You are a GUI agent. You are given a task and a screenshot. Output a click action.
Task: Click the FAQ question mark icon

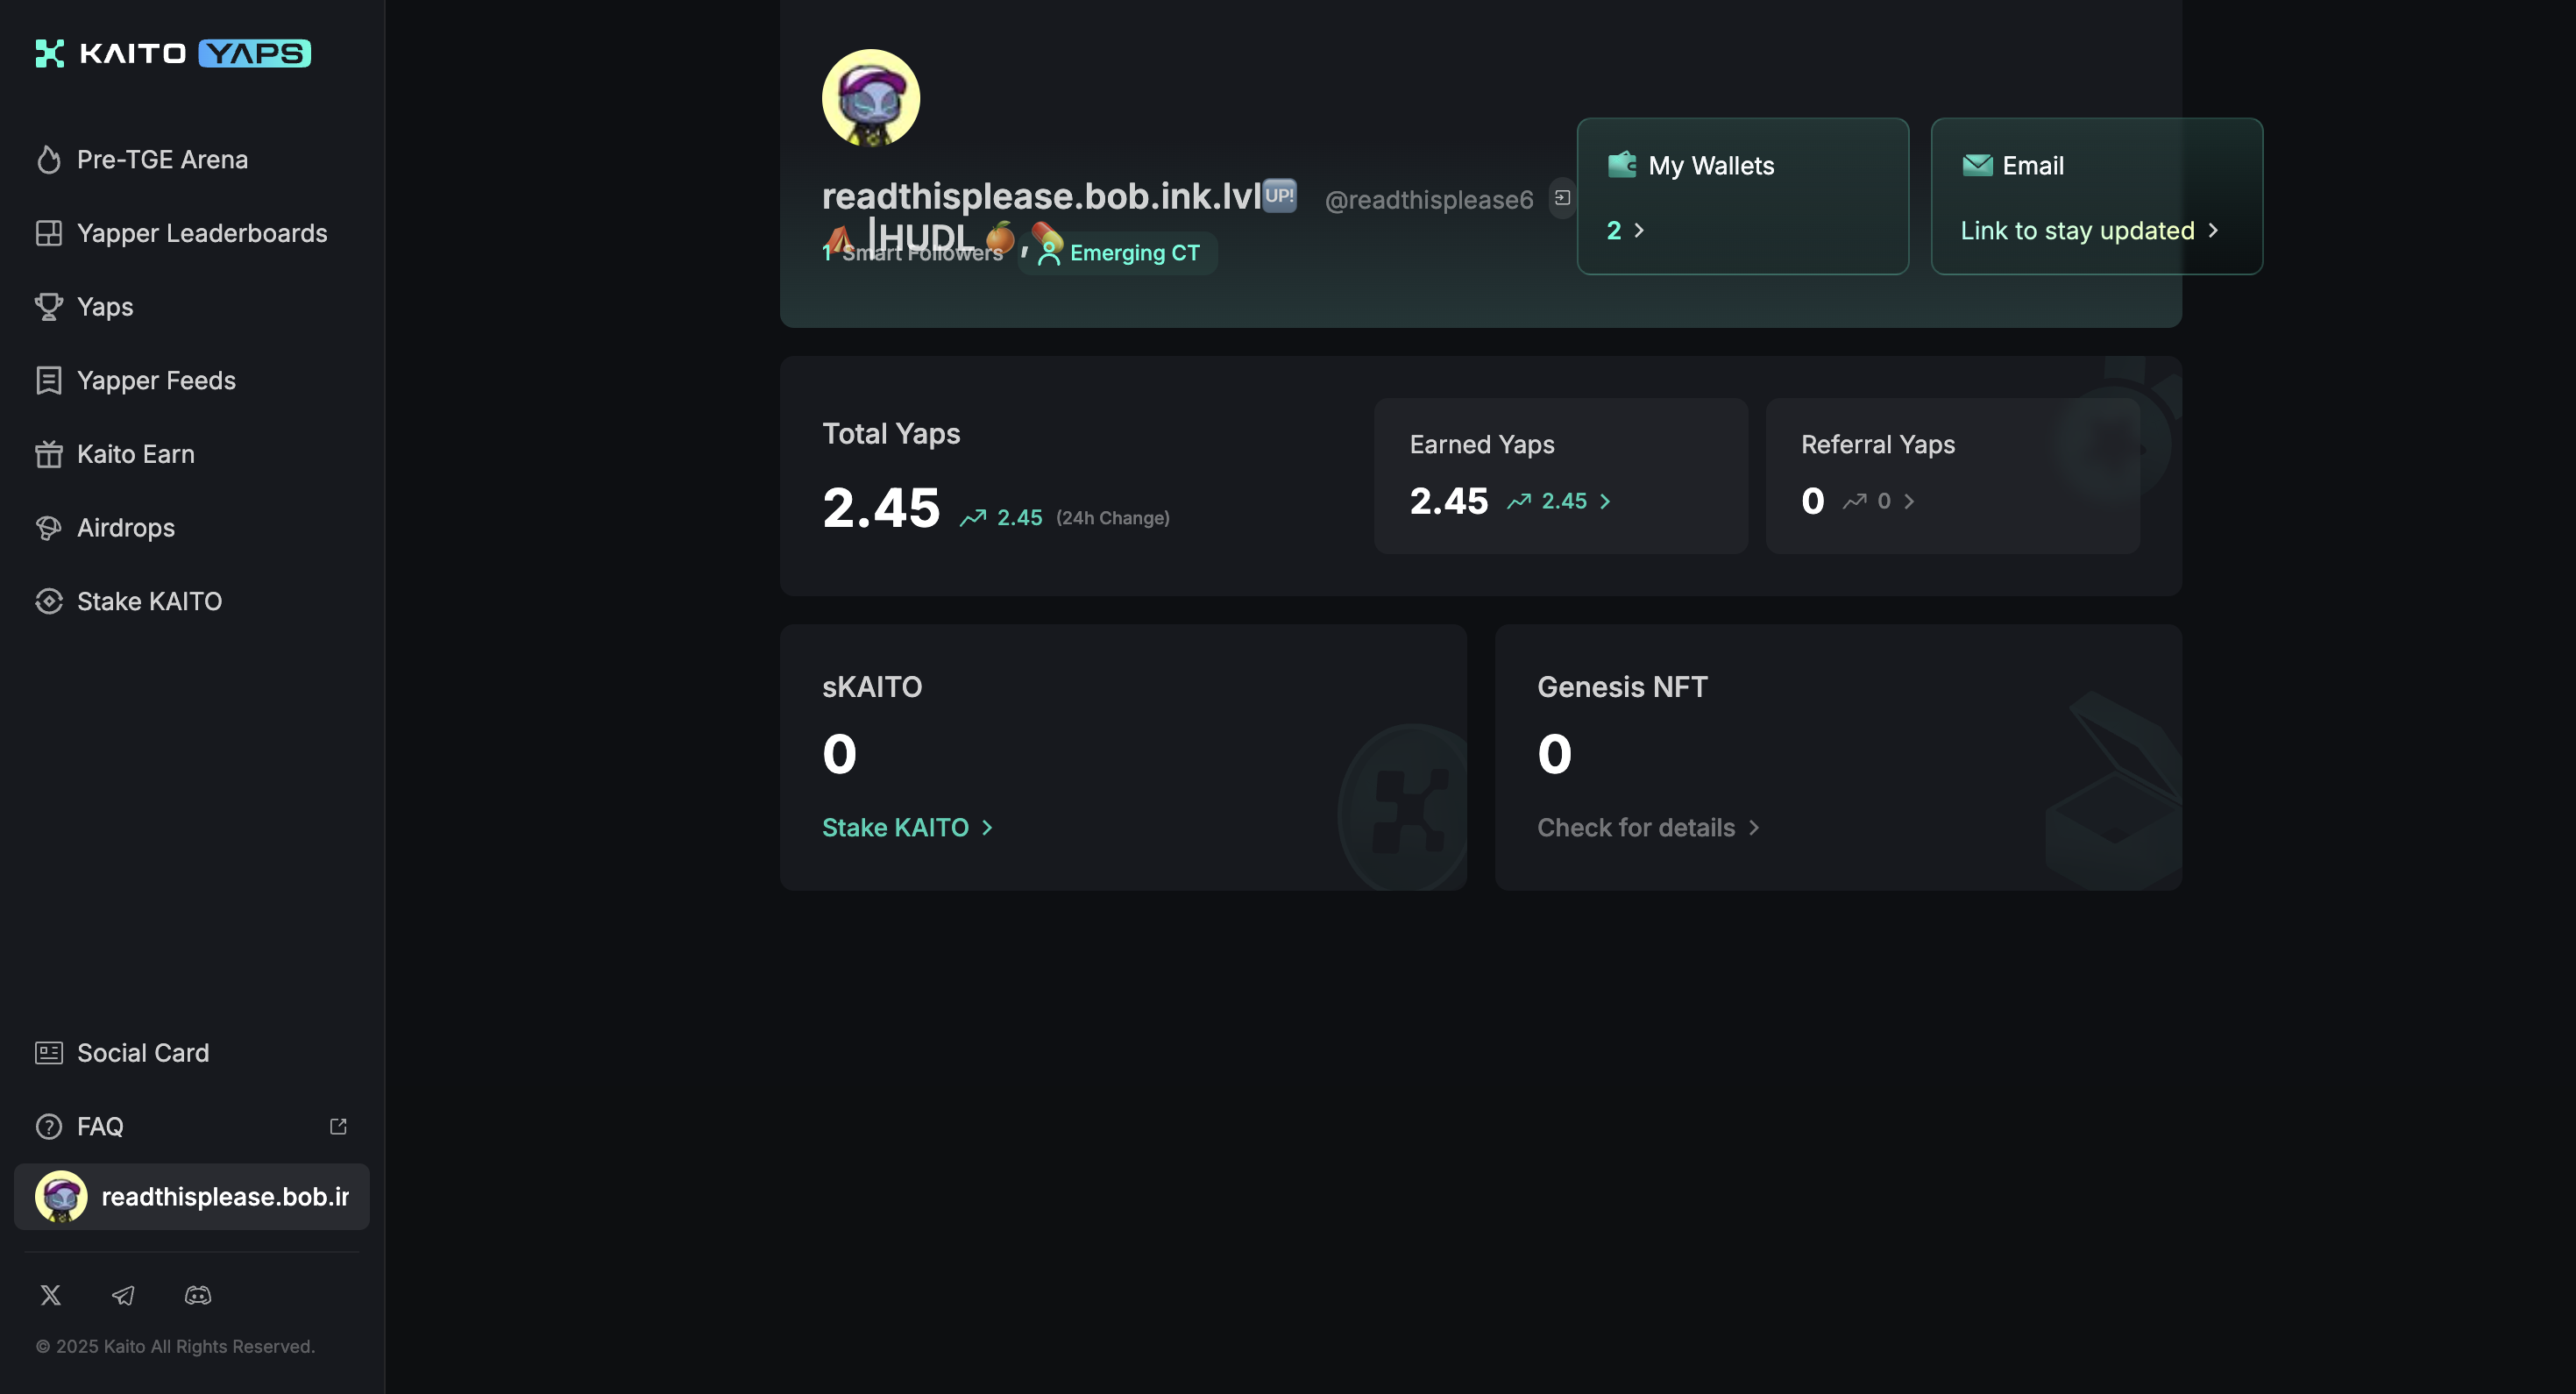tap(49, 1126)
